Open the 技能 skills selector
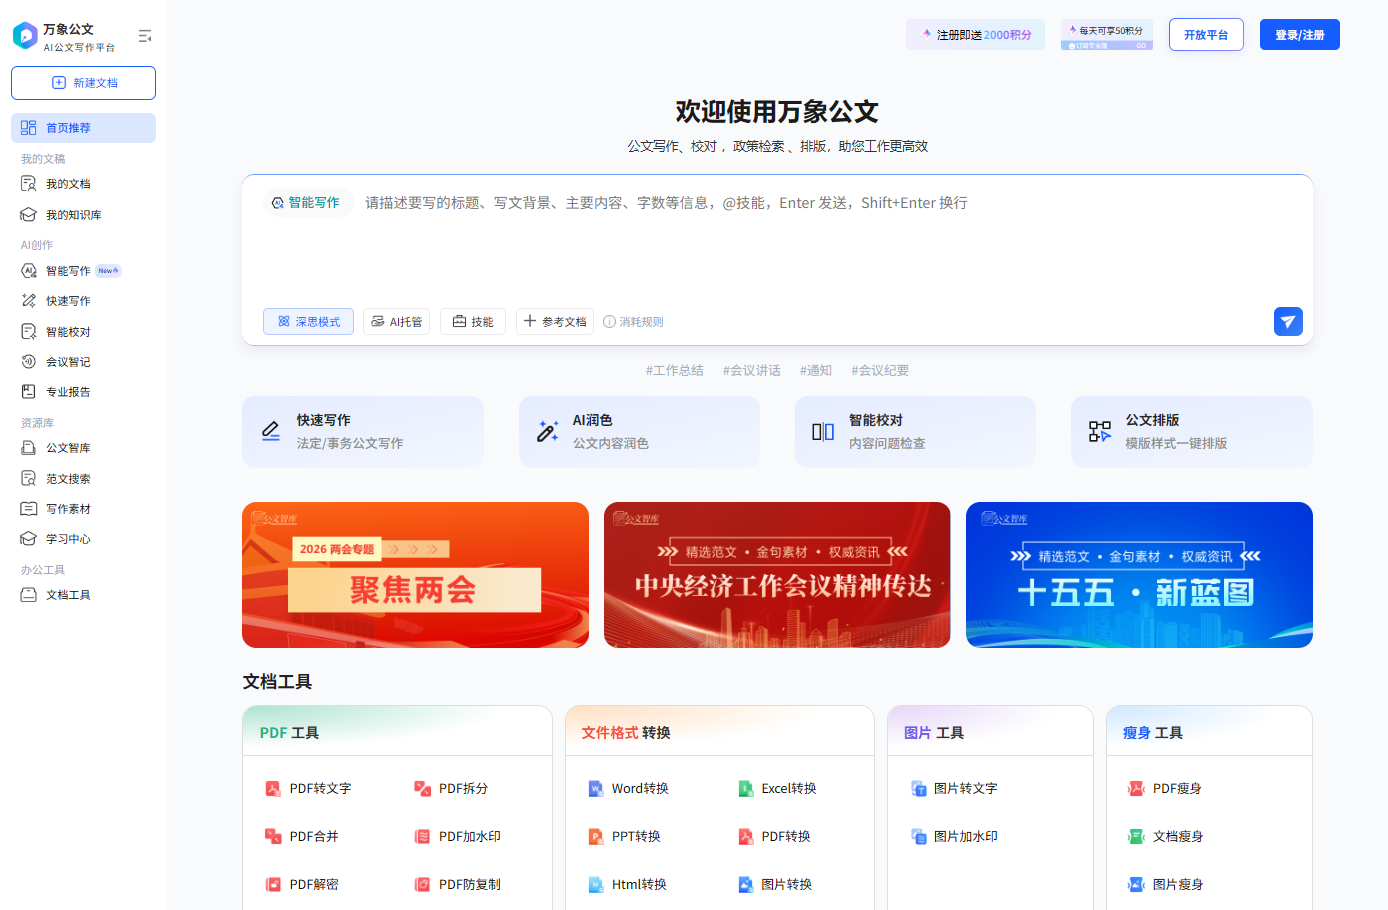Image resolution: width=1388 pixels, height=910 pixels. click(473, 321)
